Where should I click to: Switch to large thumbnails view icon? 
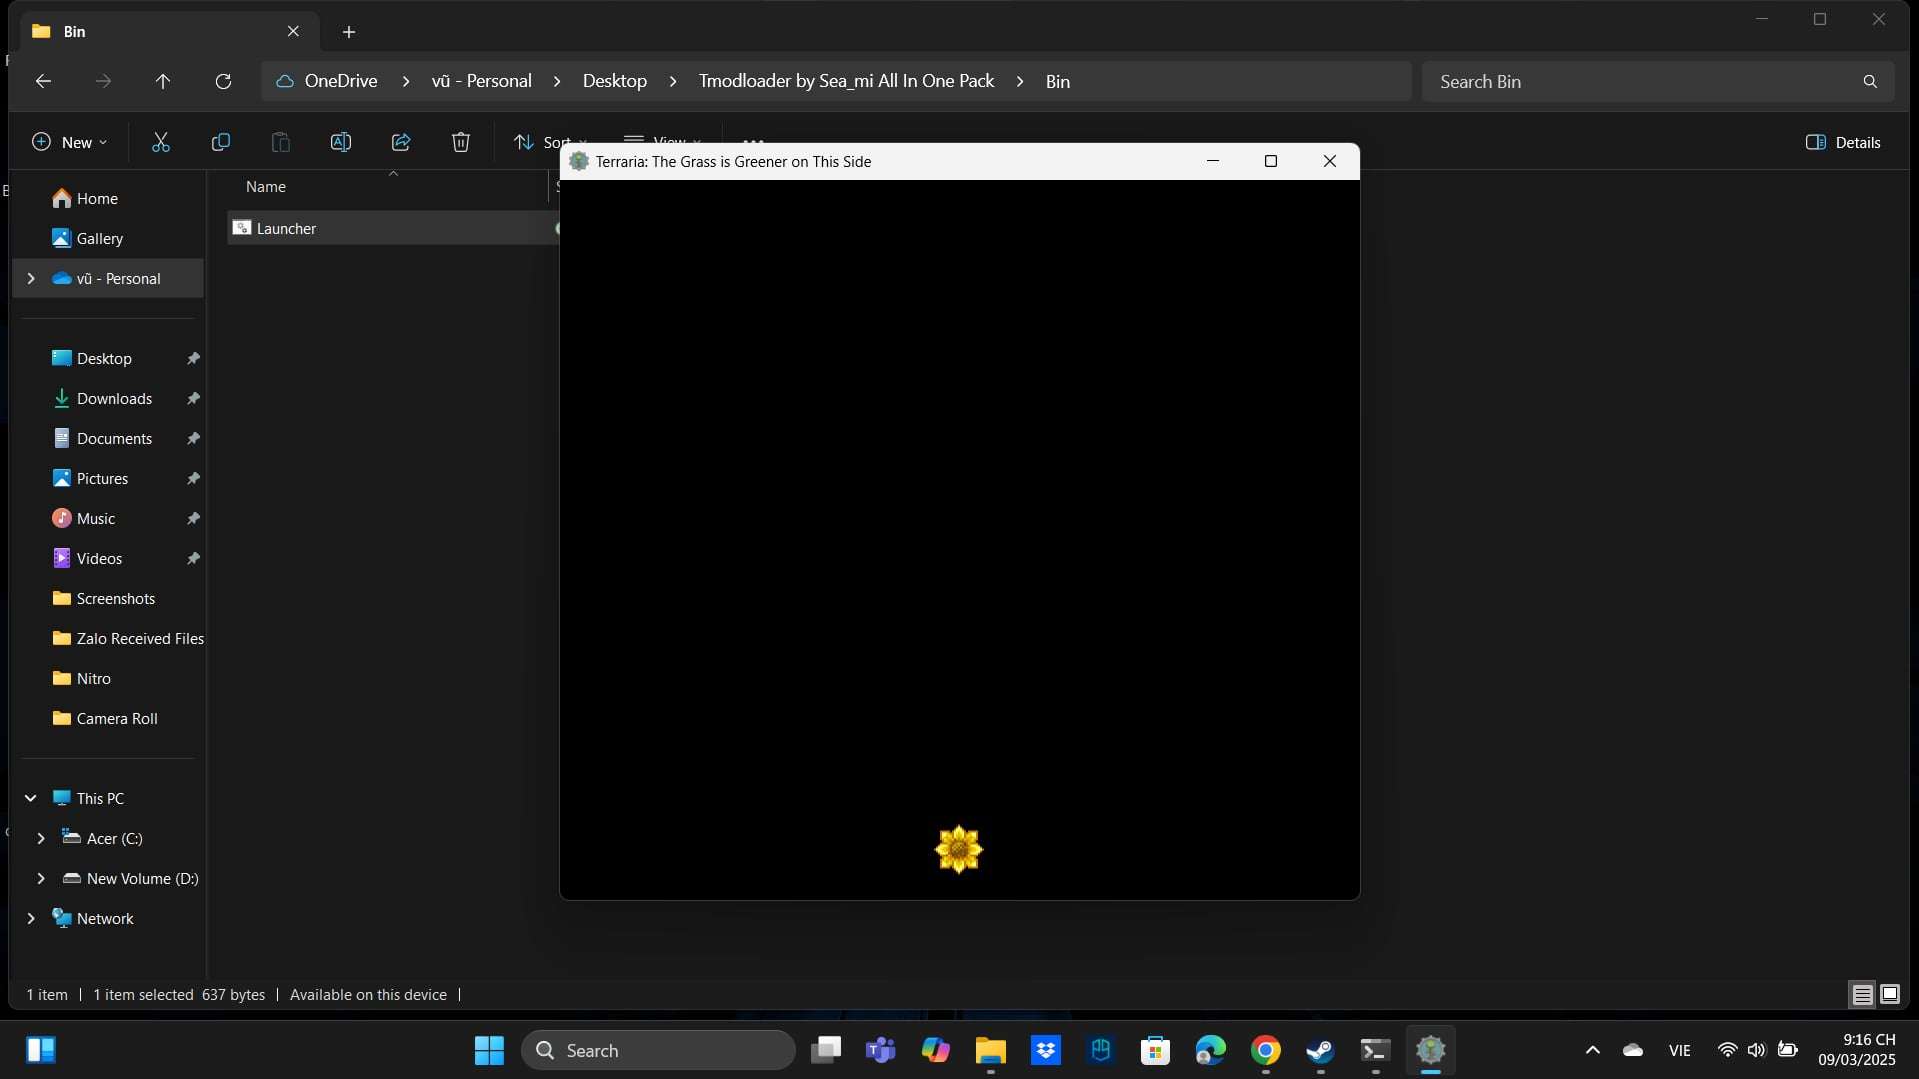click(1889, 994)
